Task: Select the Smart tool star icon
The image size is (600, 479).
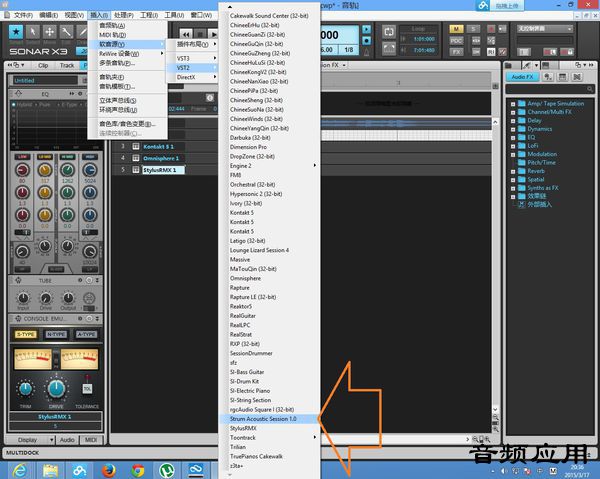Action: click(x=16, y=32)
